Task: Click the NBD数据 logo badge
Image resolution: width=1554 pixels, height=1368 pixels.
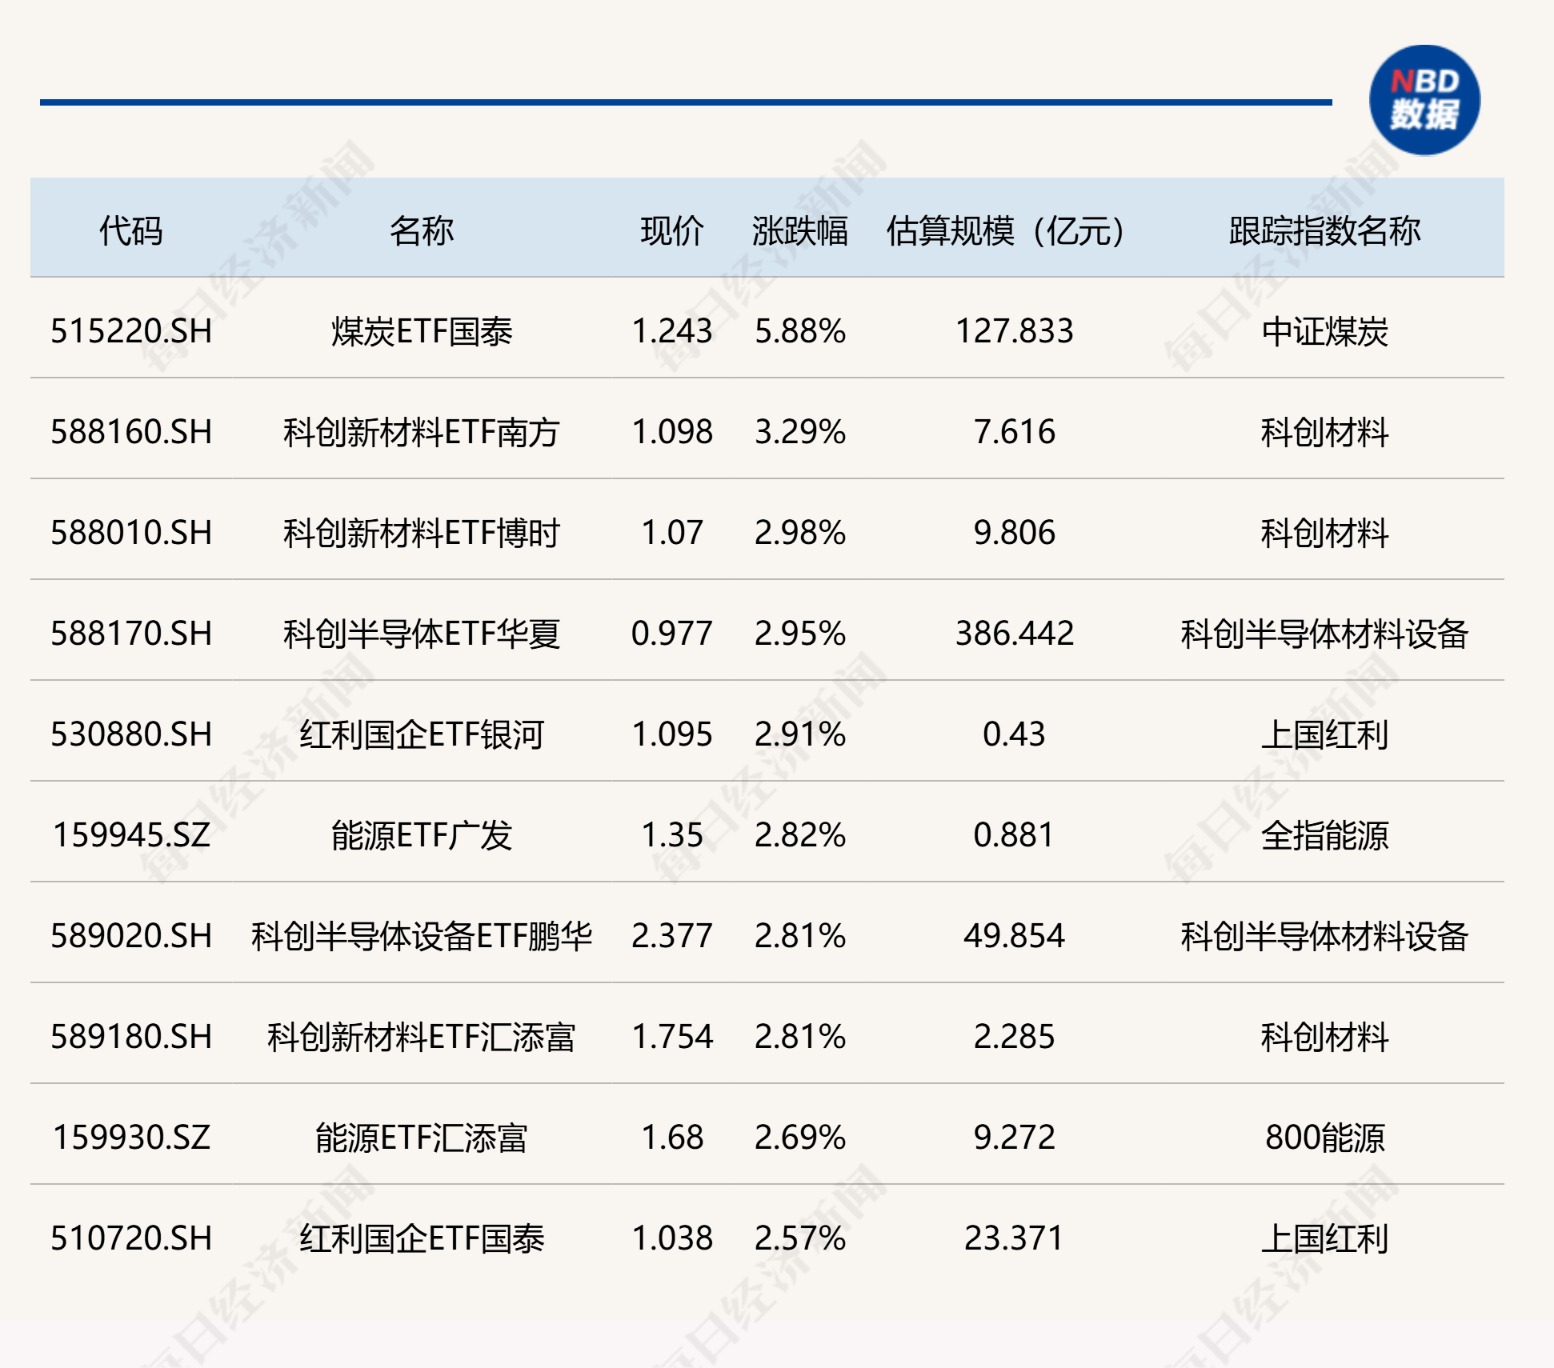Action: [1424, 100]
